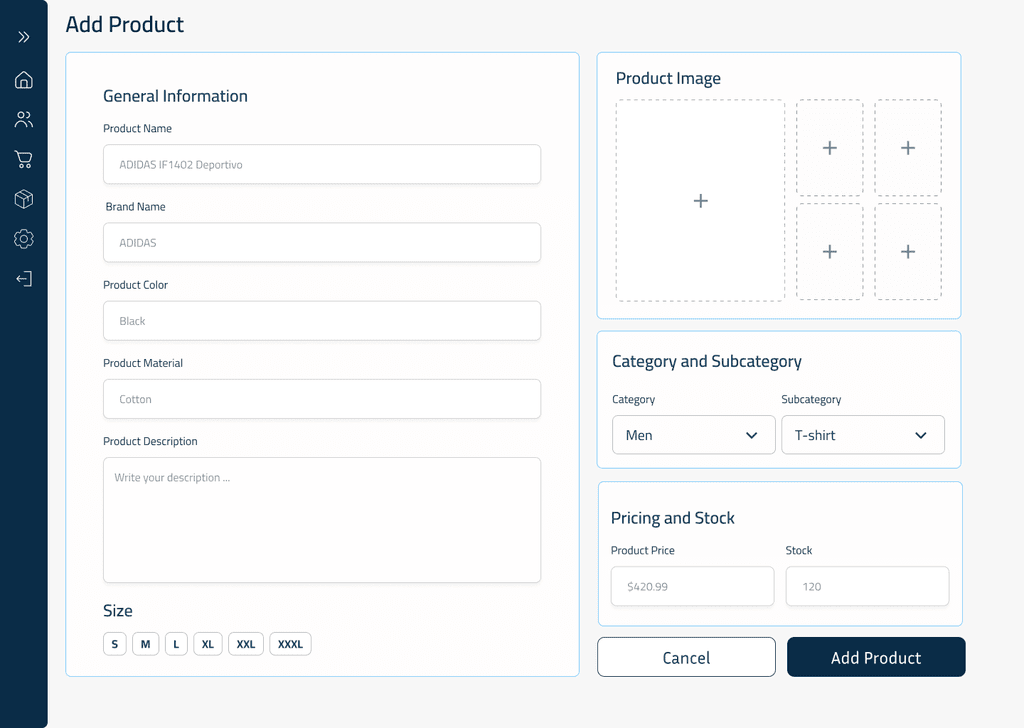1024x728 pixels.
Task: Expand the sidebar with double chevron icon
Action: [x=24, y=37]
